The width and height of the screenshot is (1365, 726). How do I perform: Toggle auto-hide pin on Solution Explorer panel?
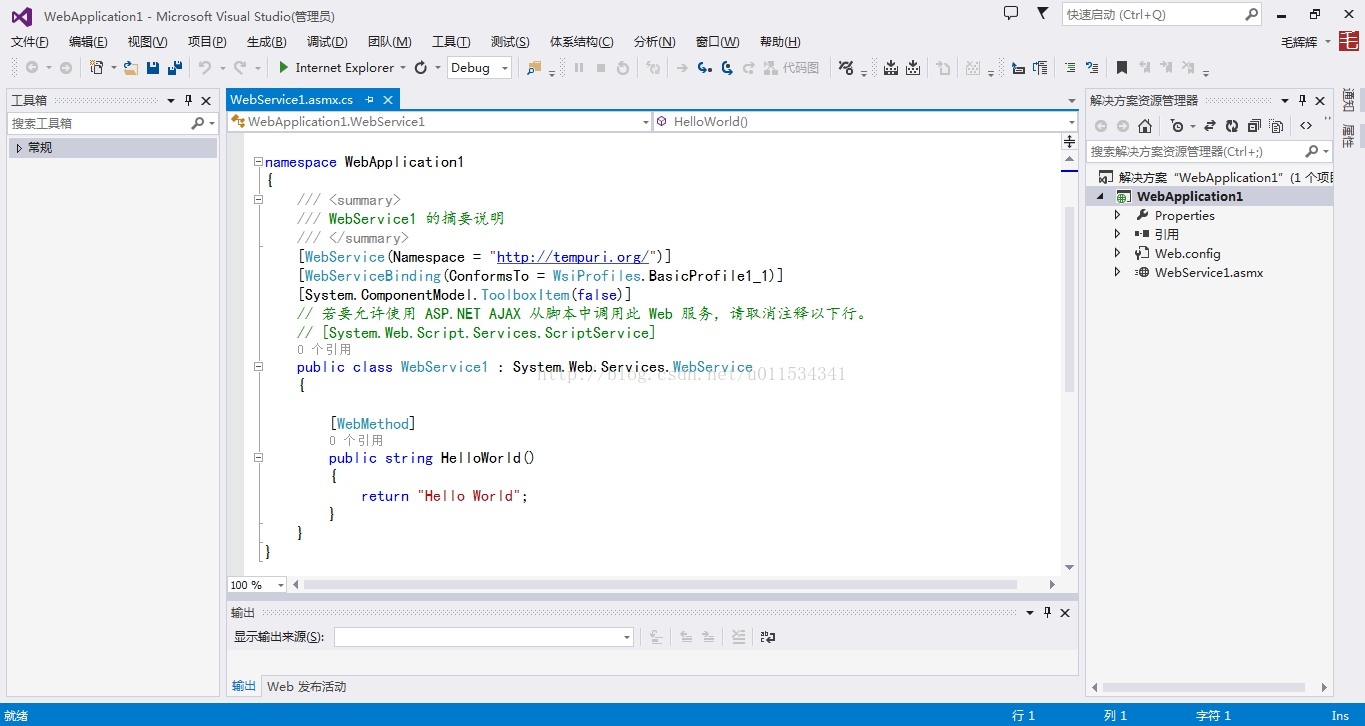pos(1302,101)
